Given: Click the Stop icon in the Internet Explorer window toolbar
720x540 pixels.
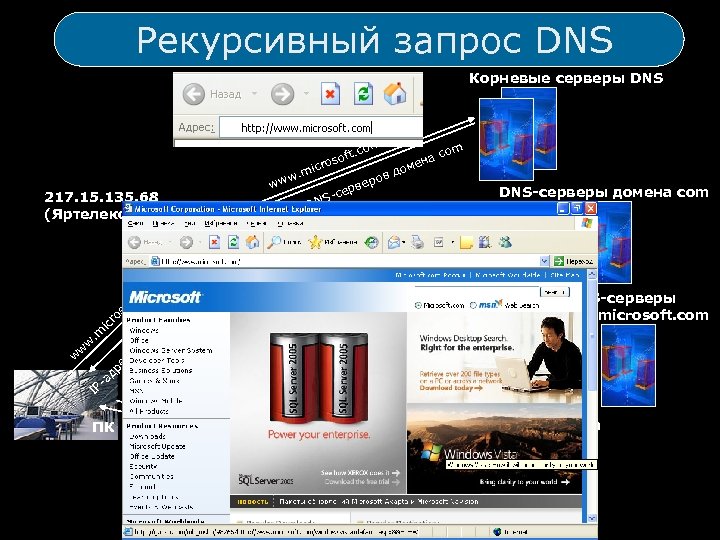Looking at the screenshot, I should 214,242.
